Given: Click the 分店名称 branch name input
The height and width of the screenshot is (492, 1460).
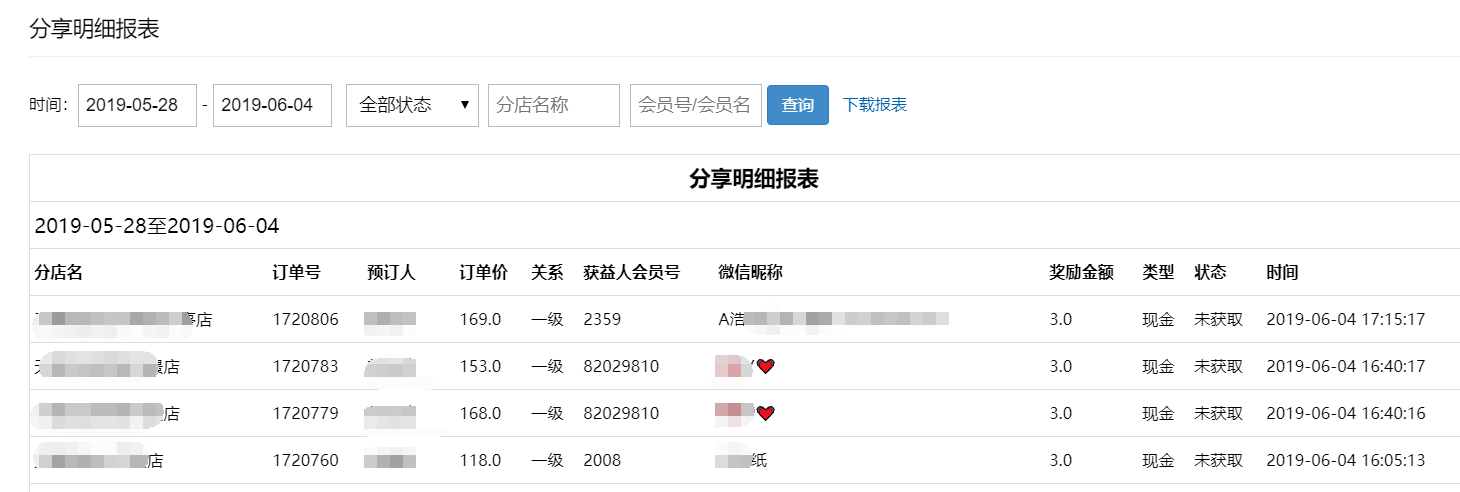Looking at the screenshot, I should click(554, 105).
